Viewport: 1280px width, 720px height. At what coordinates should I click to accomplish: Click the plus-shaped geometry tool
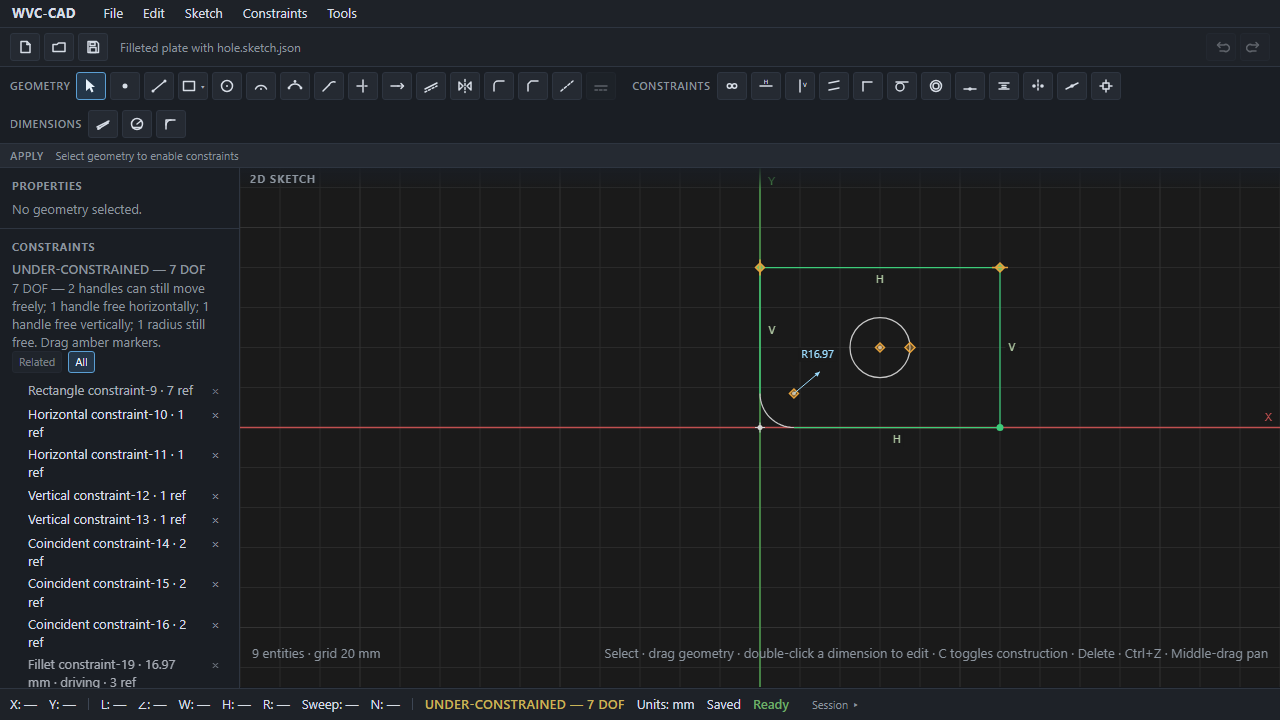coord(363,86)
